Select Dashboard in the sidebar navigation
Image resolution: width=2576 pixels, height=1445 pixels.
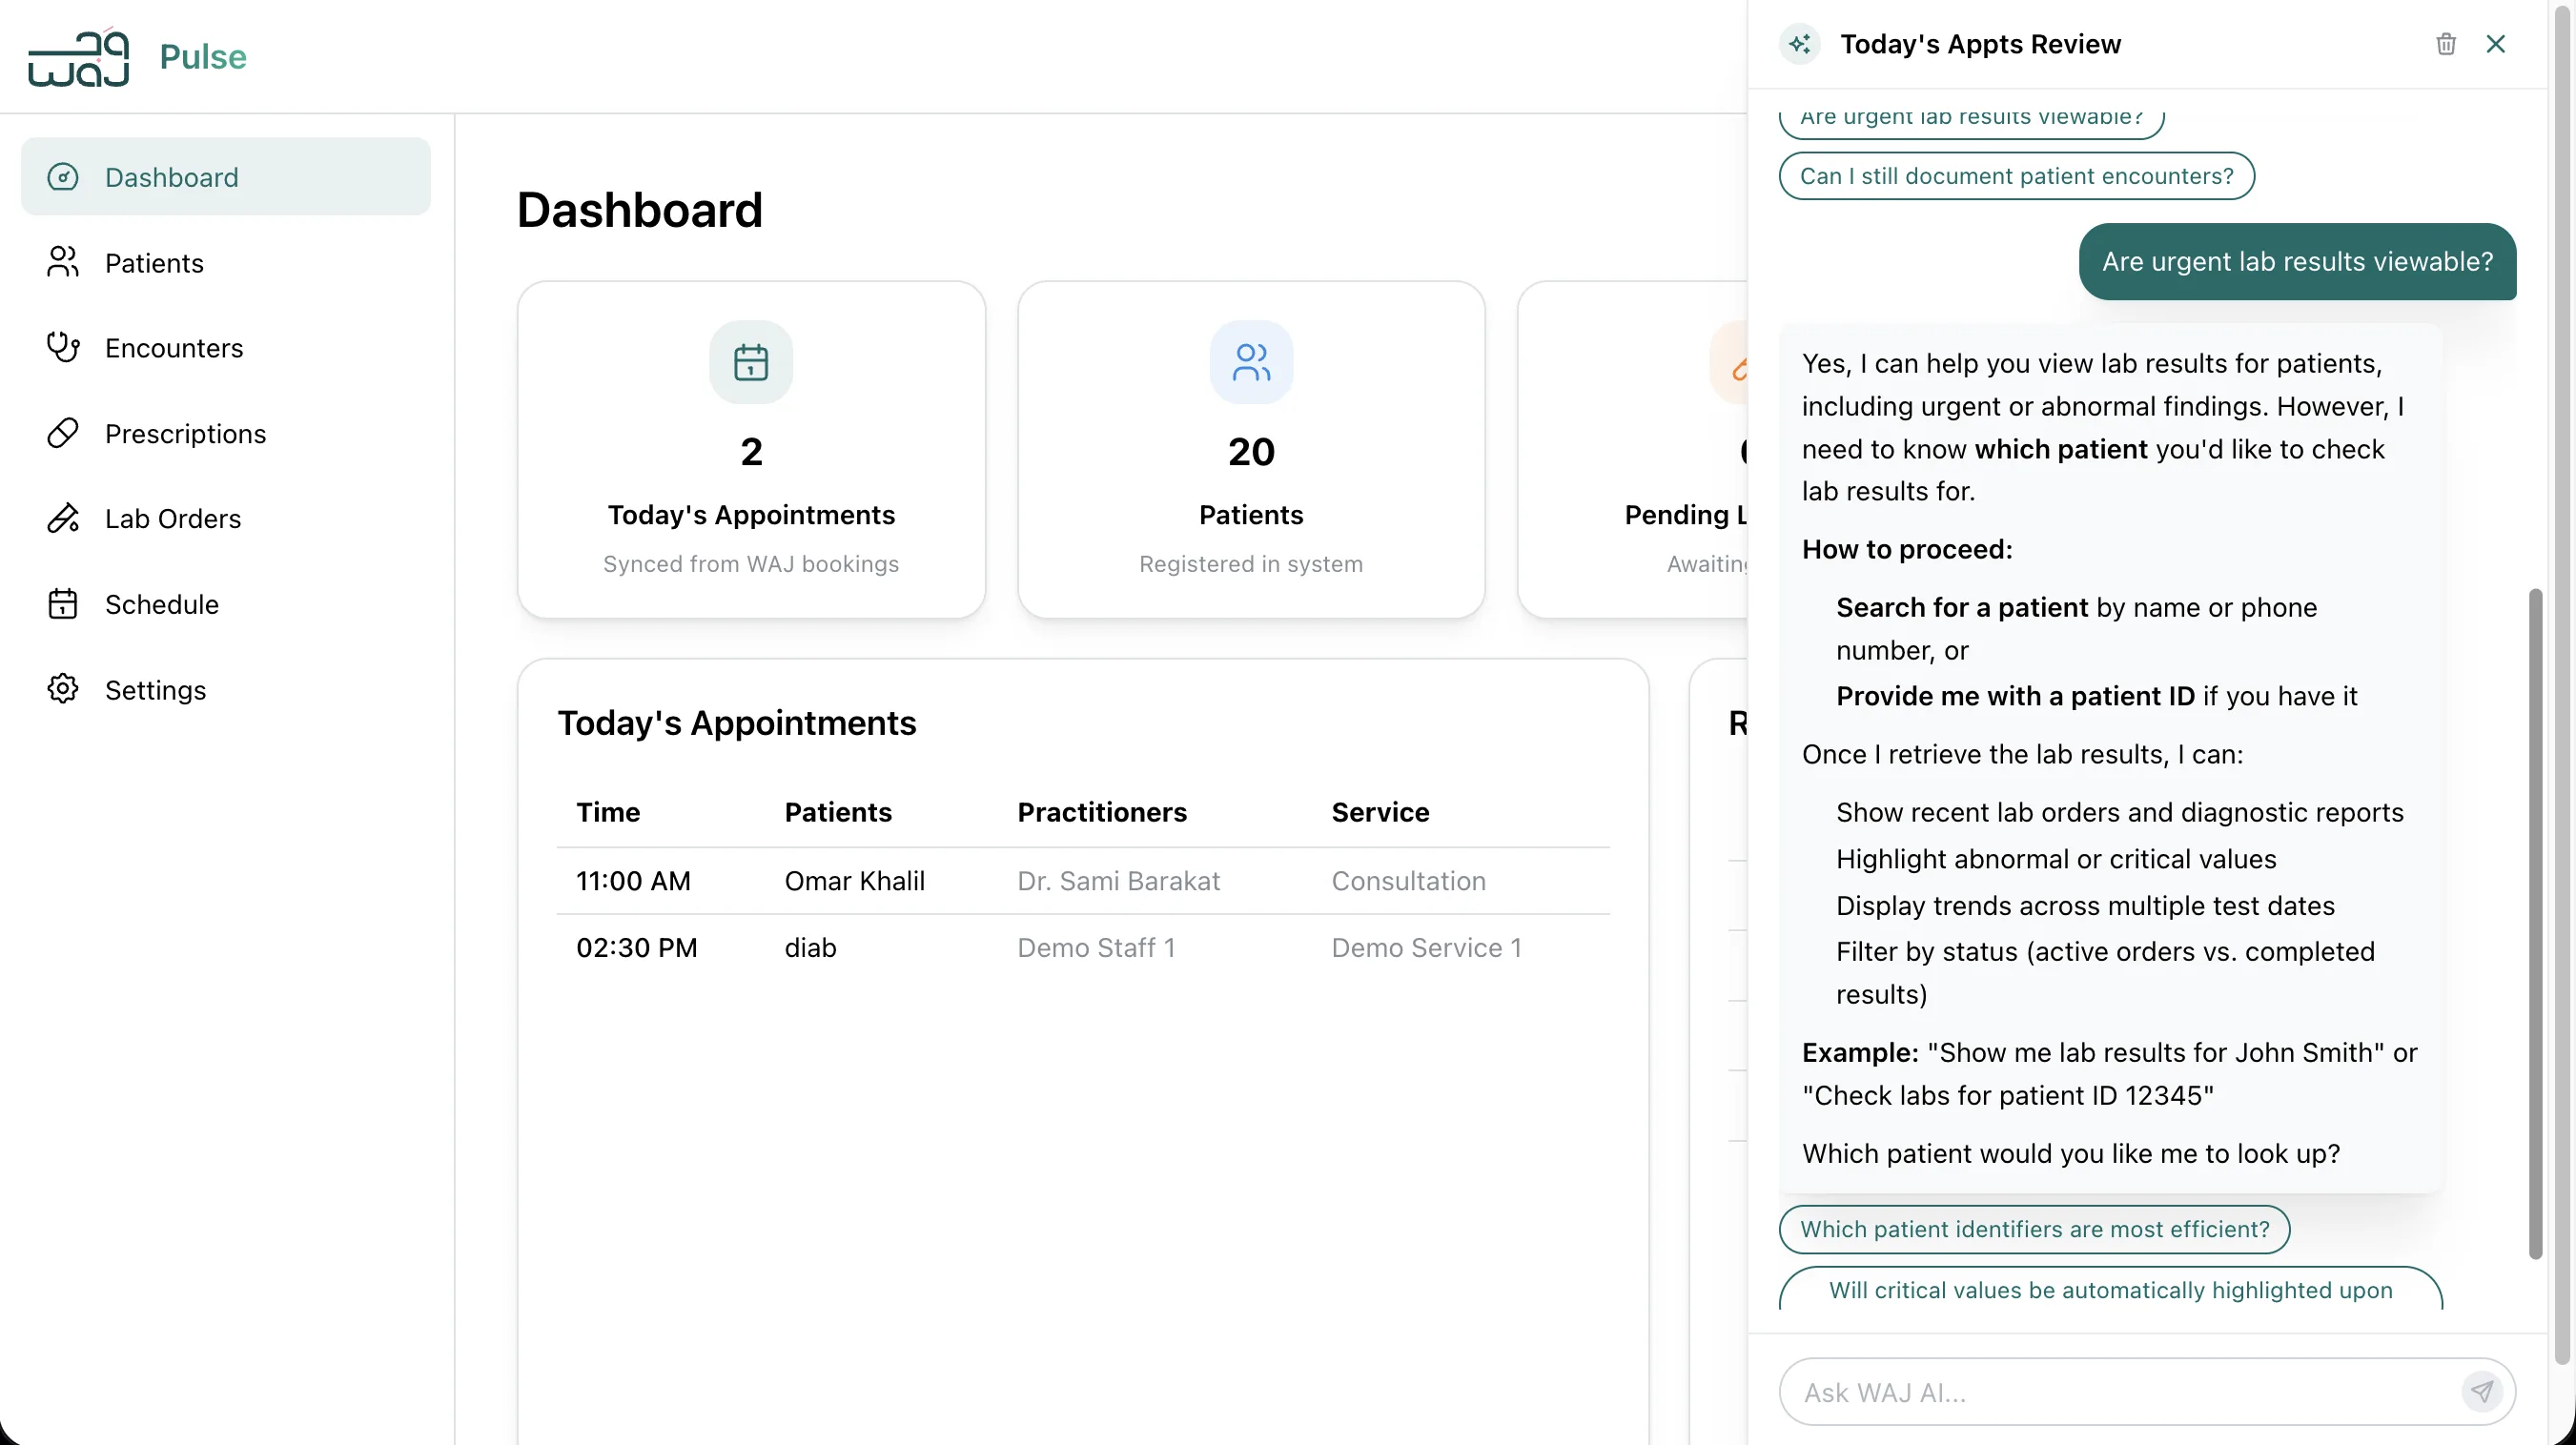pos(171,177)
